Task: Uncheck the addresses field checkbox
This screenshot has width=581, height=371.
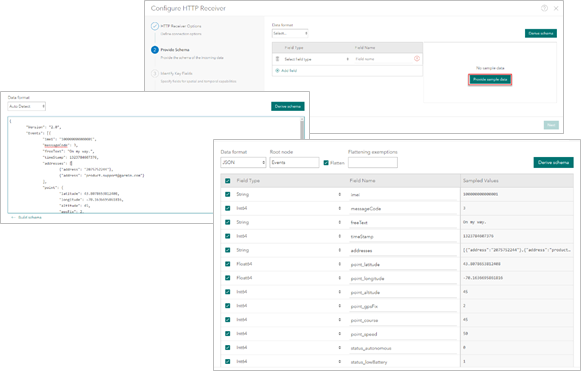Action: pyautogui.click(x=228, y=250)
